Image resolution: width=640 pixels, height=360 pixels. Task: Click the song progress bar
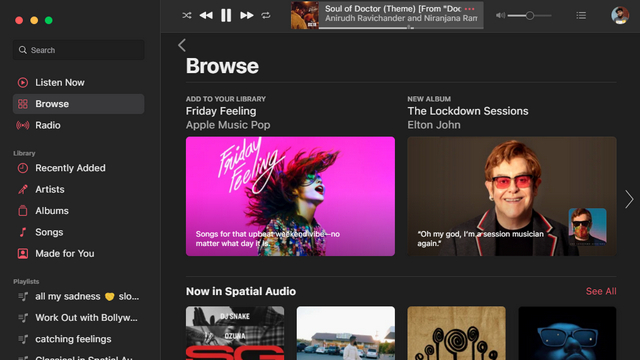tap(401, 28)
